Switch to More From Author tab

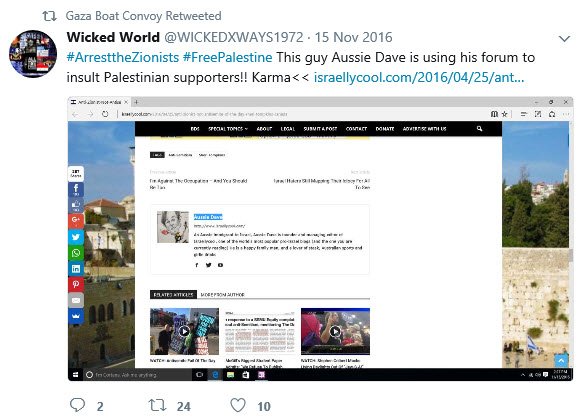click(x=222, y=294)
